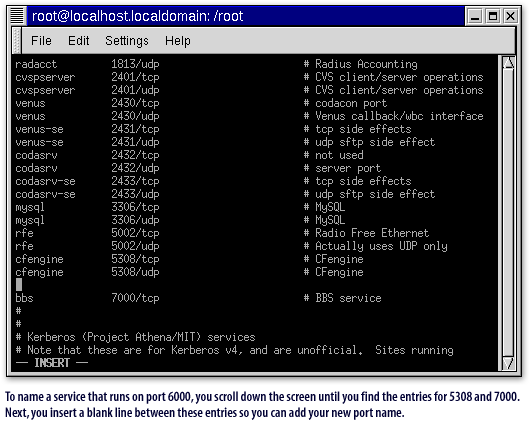This screenshot has width=530, height=445.
Task: Click '7000/tcp' port entry
Action: pos(135,298)
